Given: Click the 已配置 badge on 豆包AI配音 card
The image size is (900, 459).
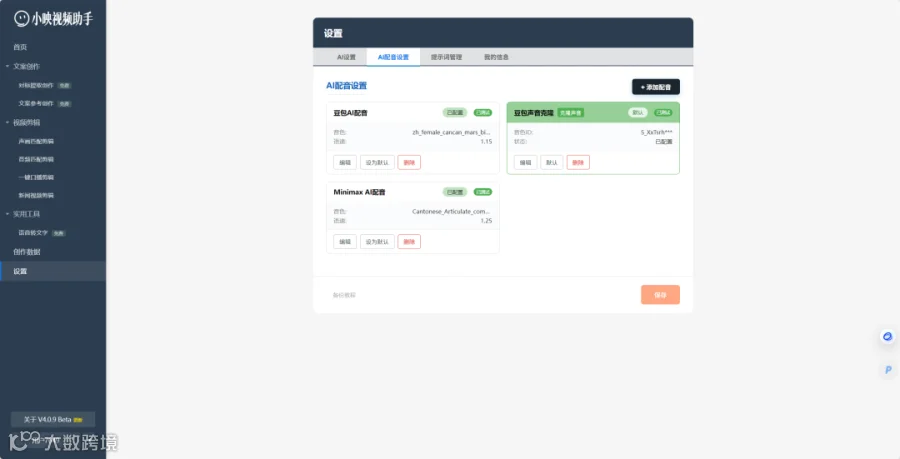Looking at the screenshot, I should (x=455, y=112).
